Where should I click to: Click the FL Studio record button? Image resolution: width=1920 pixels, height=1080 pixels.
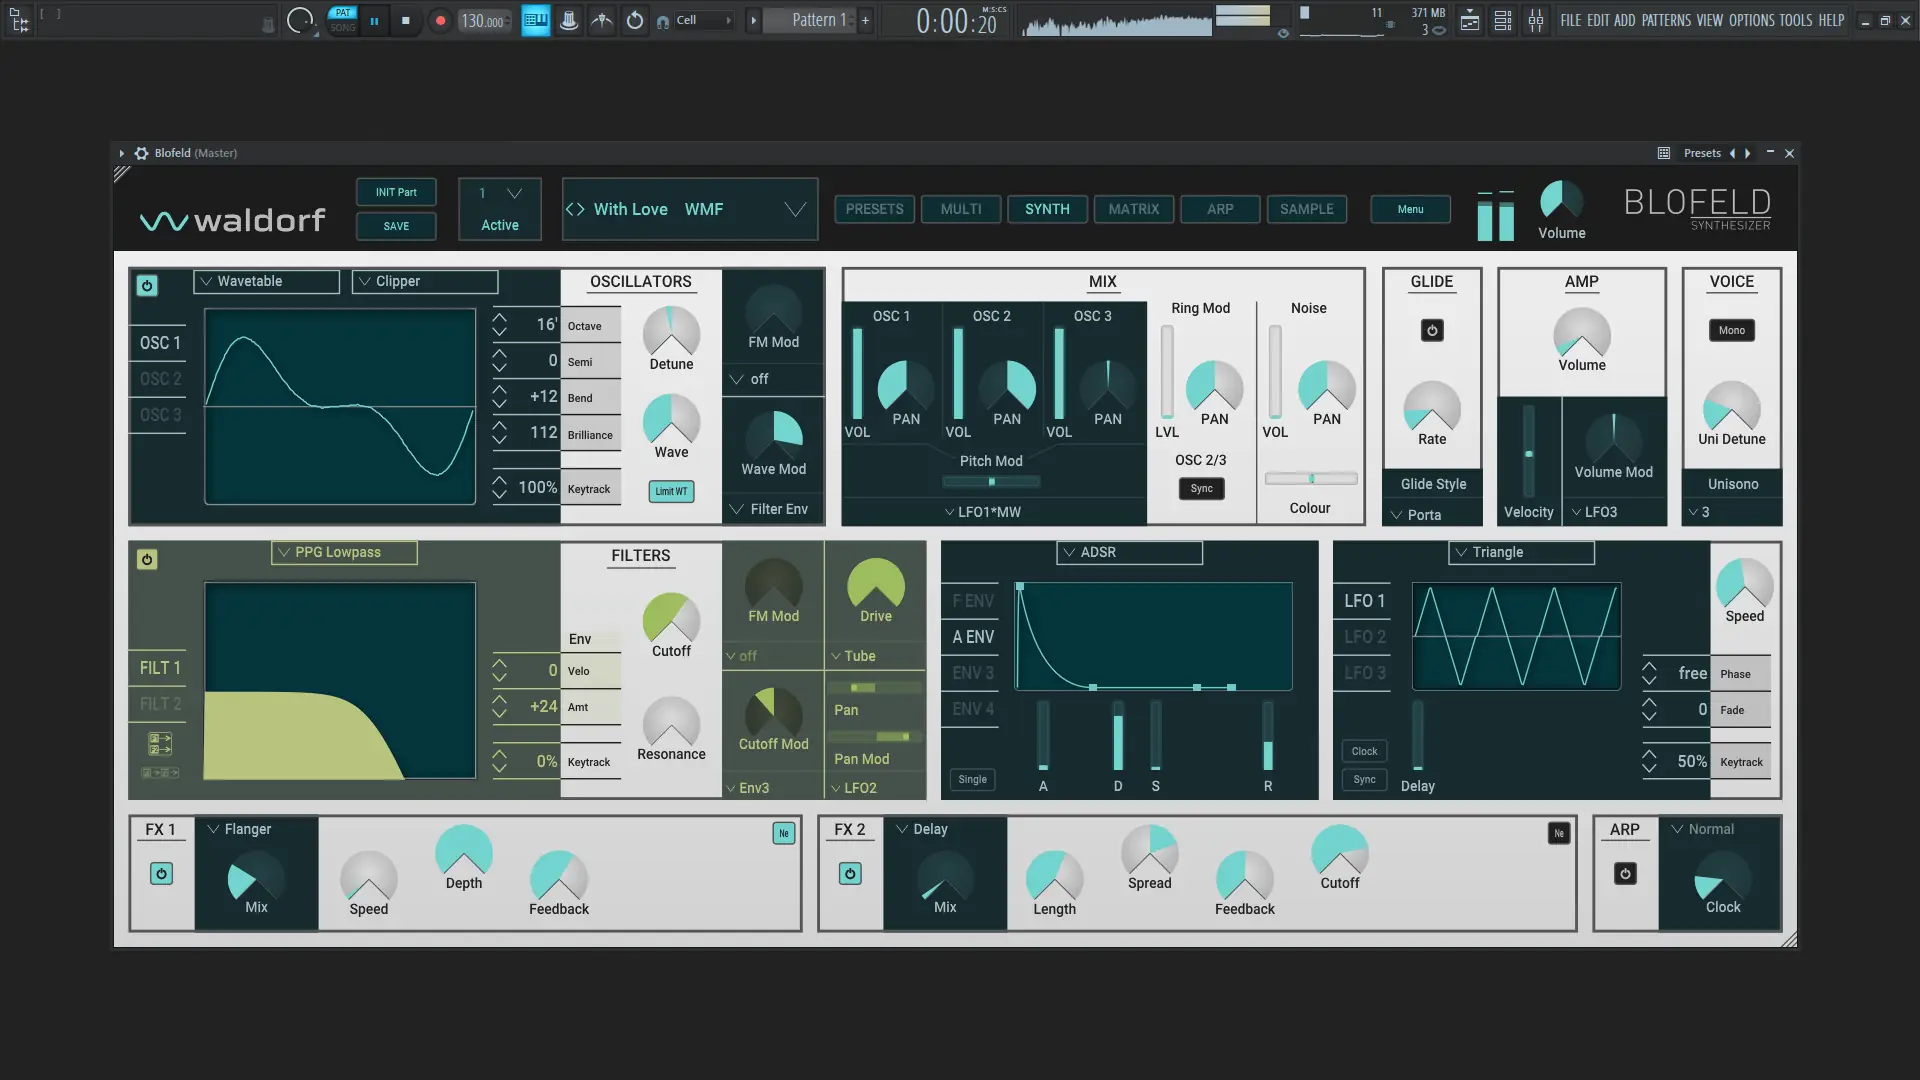440,21
